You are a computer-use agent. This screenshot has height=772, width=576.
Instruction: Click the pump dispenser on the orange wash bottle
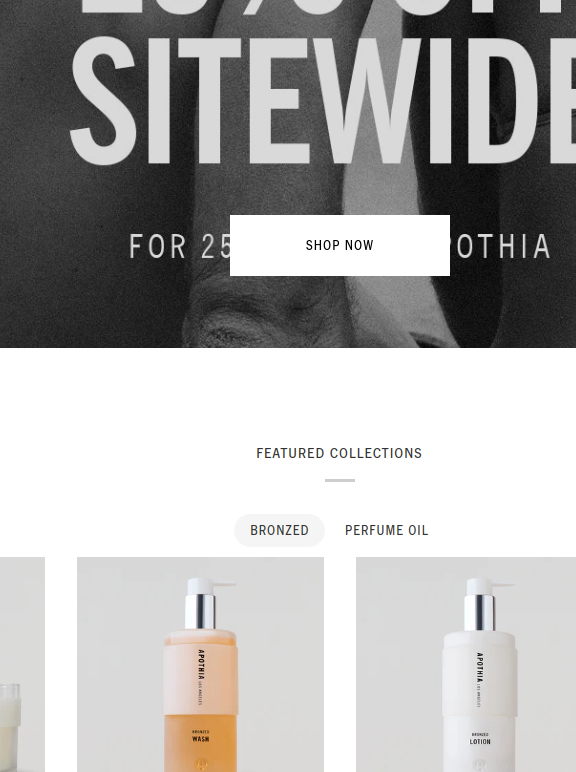tap(204, 603)
